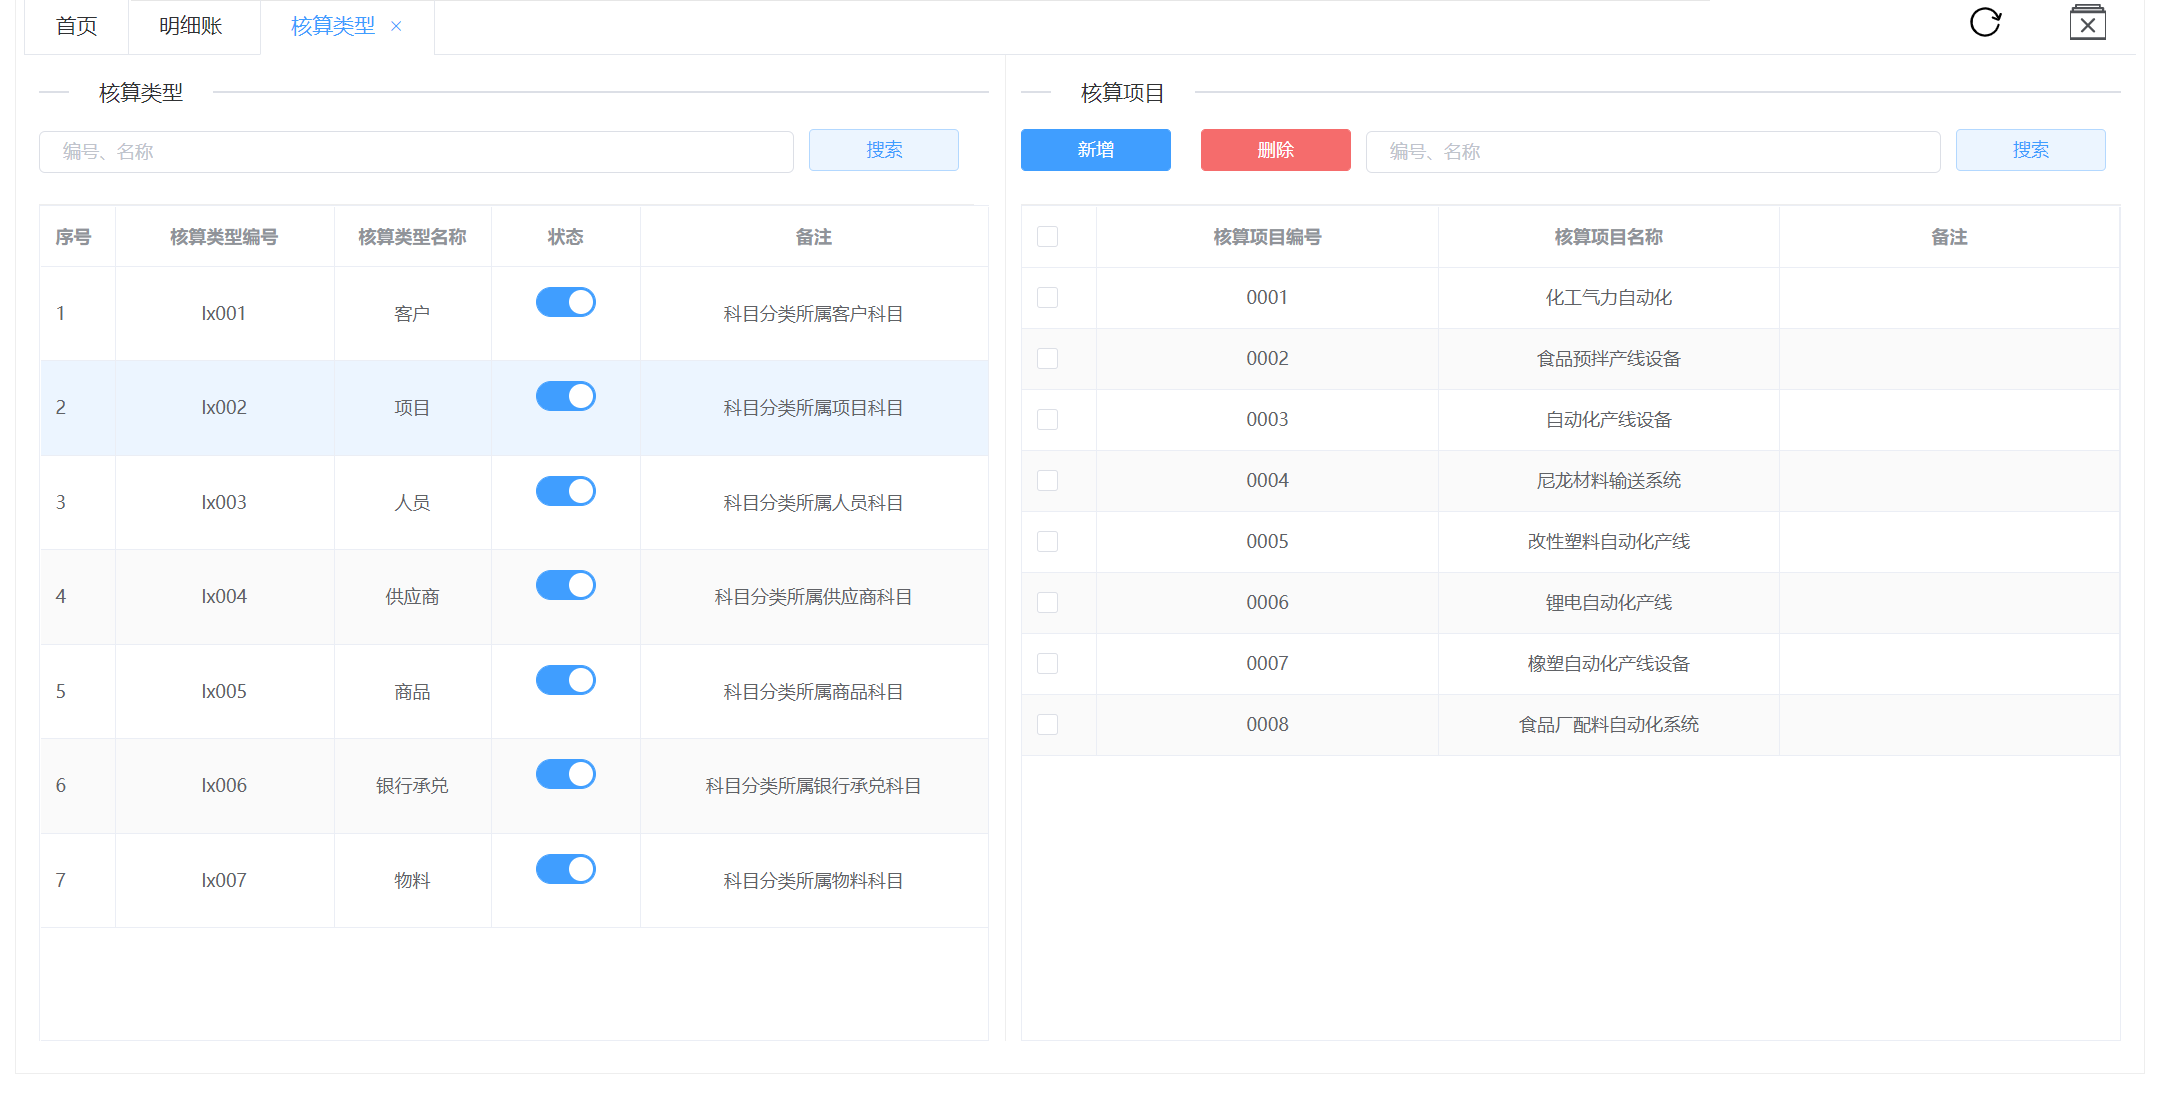Click 搜索 button in 核算类型 panel
Screen dimensions: 2160x1118
883,150
